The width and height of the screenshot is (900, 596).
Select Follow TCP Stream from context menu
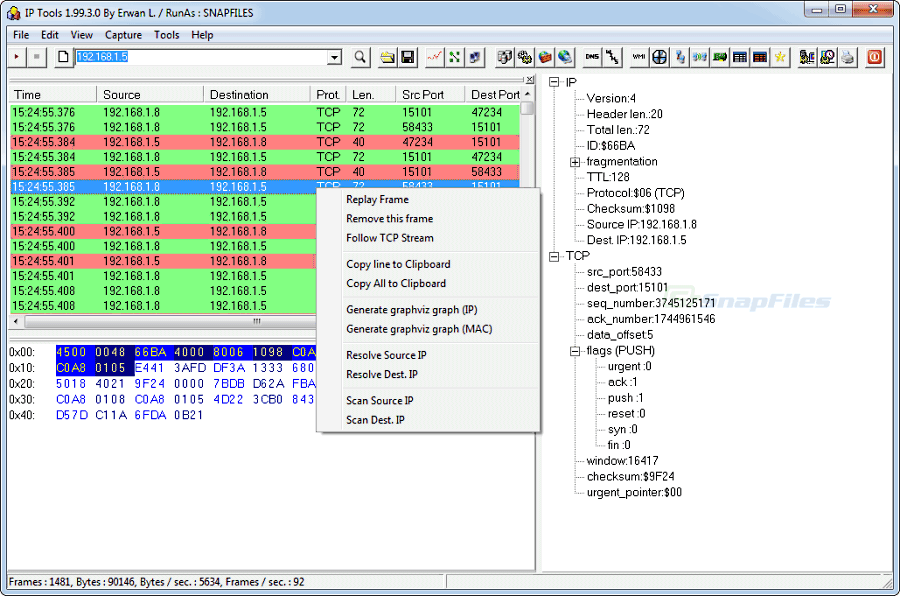[390, 238]
